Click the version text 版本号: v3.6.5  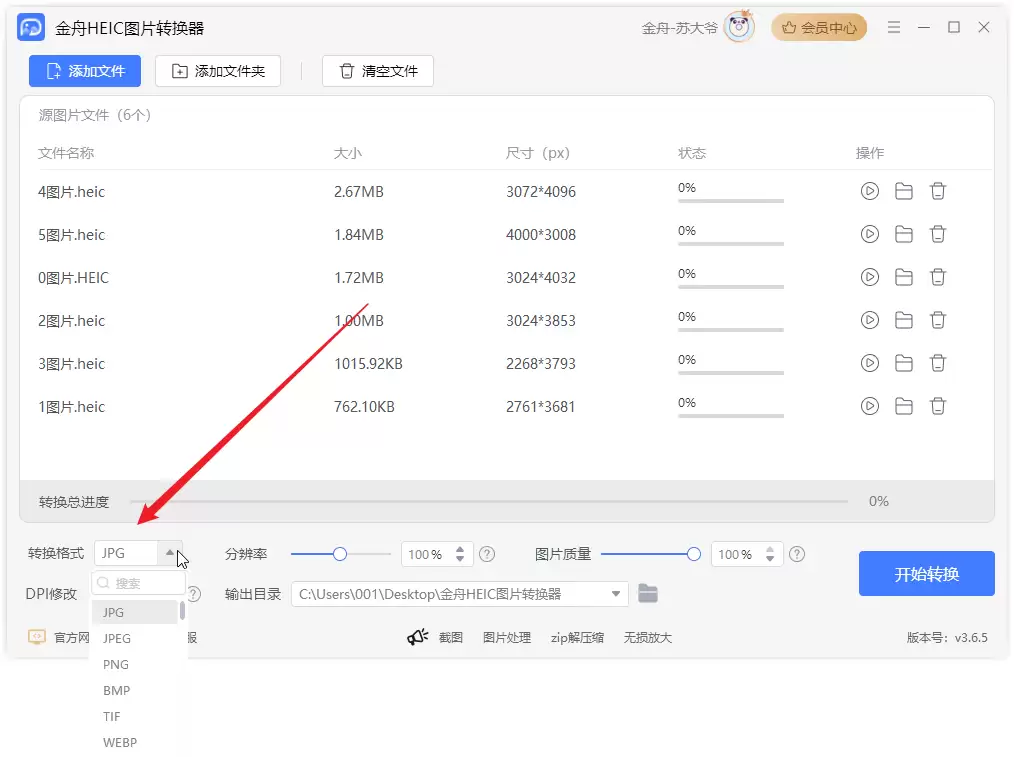pos(947,637)
